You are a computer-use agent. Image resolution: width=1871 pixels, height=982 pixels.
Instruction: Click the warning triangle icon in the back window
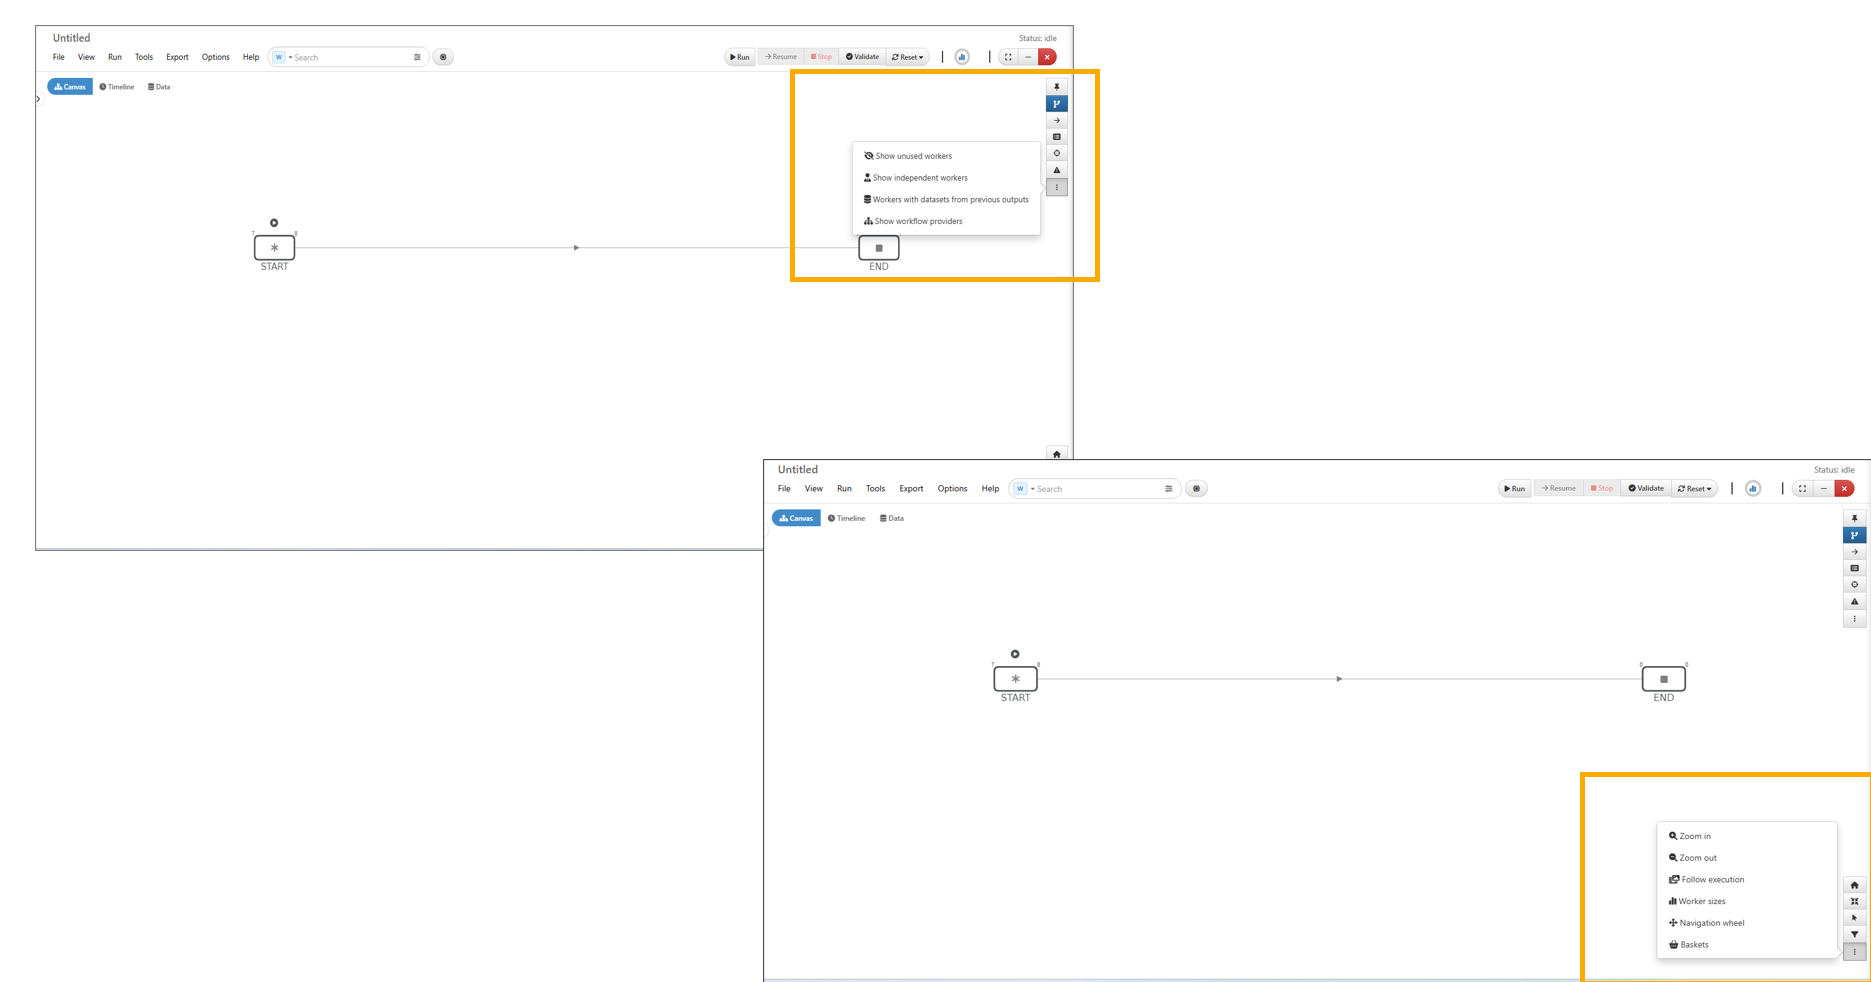(x=1057, y=170)
